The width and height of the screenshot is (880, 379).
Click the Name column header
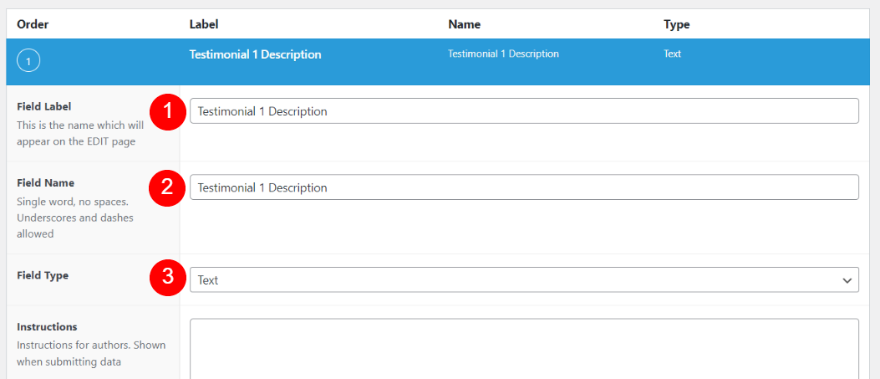(464, 25)
